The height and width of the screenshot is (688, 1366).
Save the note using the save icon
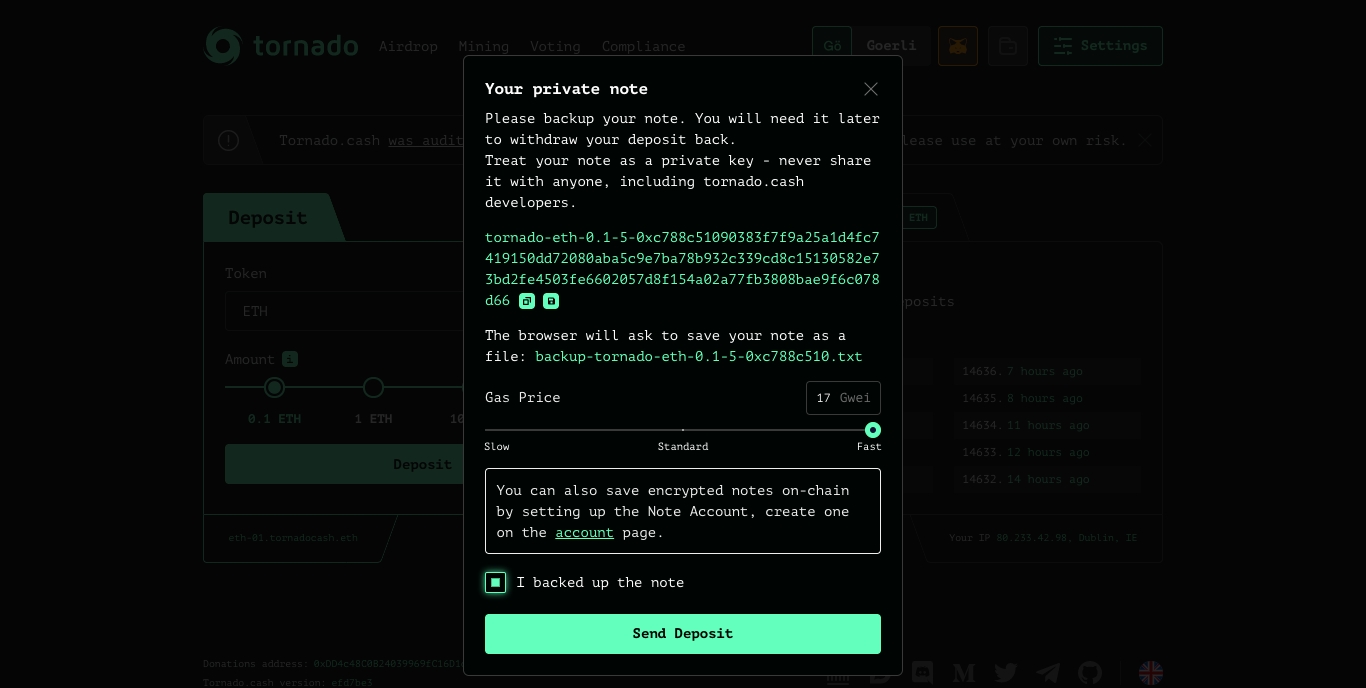551,301
